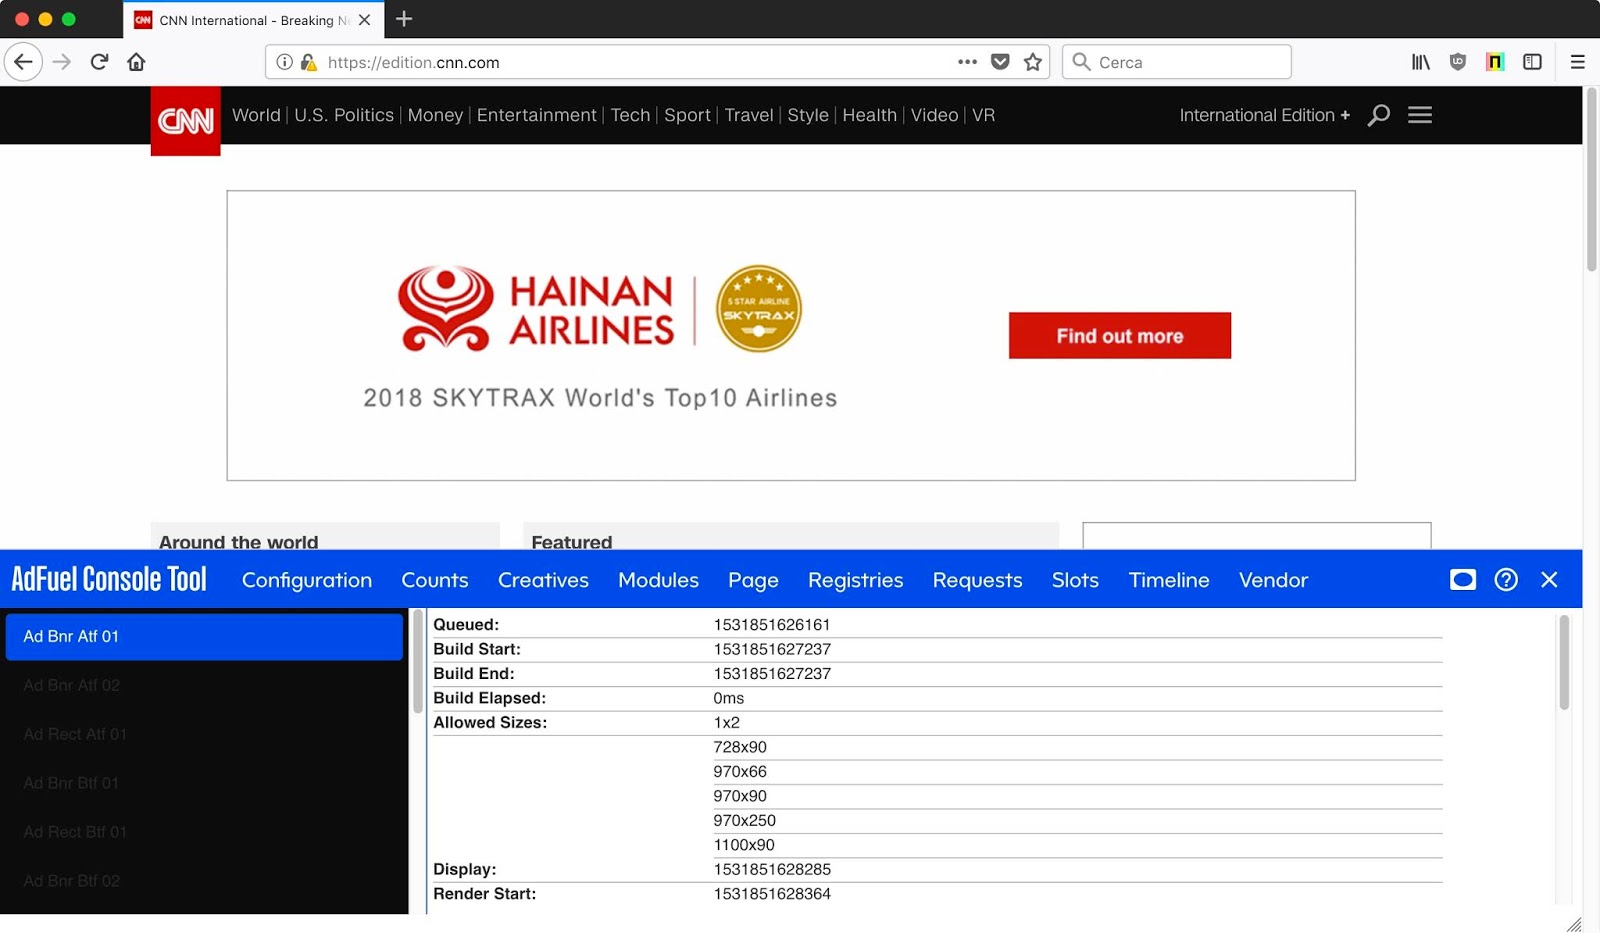Viewport: 1600px width, 933px height.
Task: Switch to the Counts tab
Action: tap(435, 580)
